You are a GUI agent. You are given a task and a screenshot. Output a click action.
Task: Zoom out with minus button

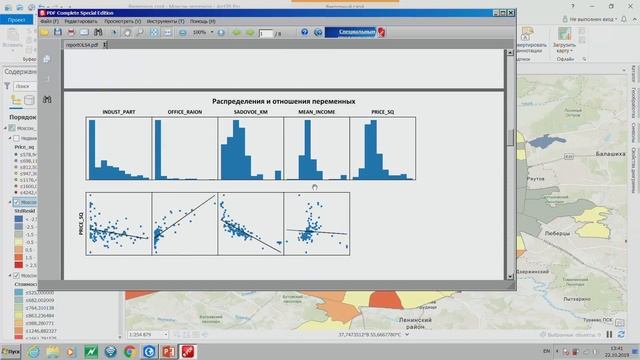183,32
